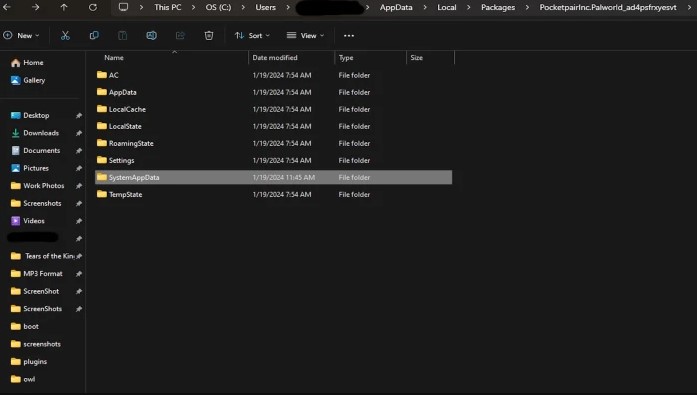Image resolution: width=697 pixels, height=395 pixels.
Task: Sort by the Type column header
Action: click(346, 58)
